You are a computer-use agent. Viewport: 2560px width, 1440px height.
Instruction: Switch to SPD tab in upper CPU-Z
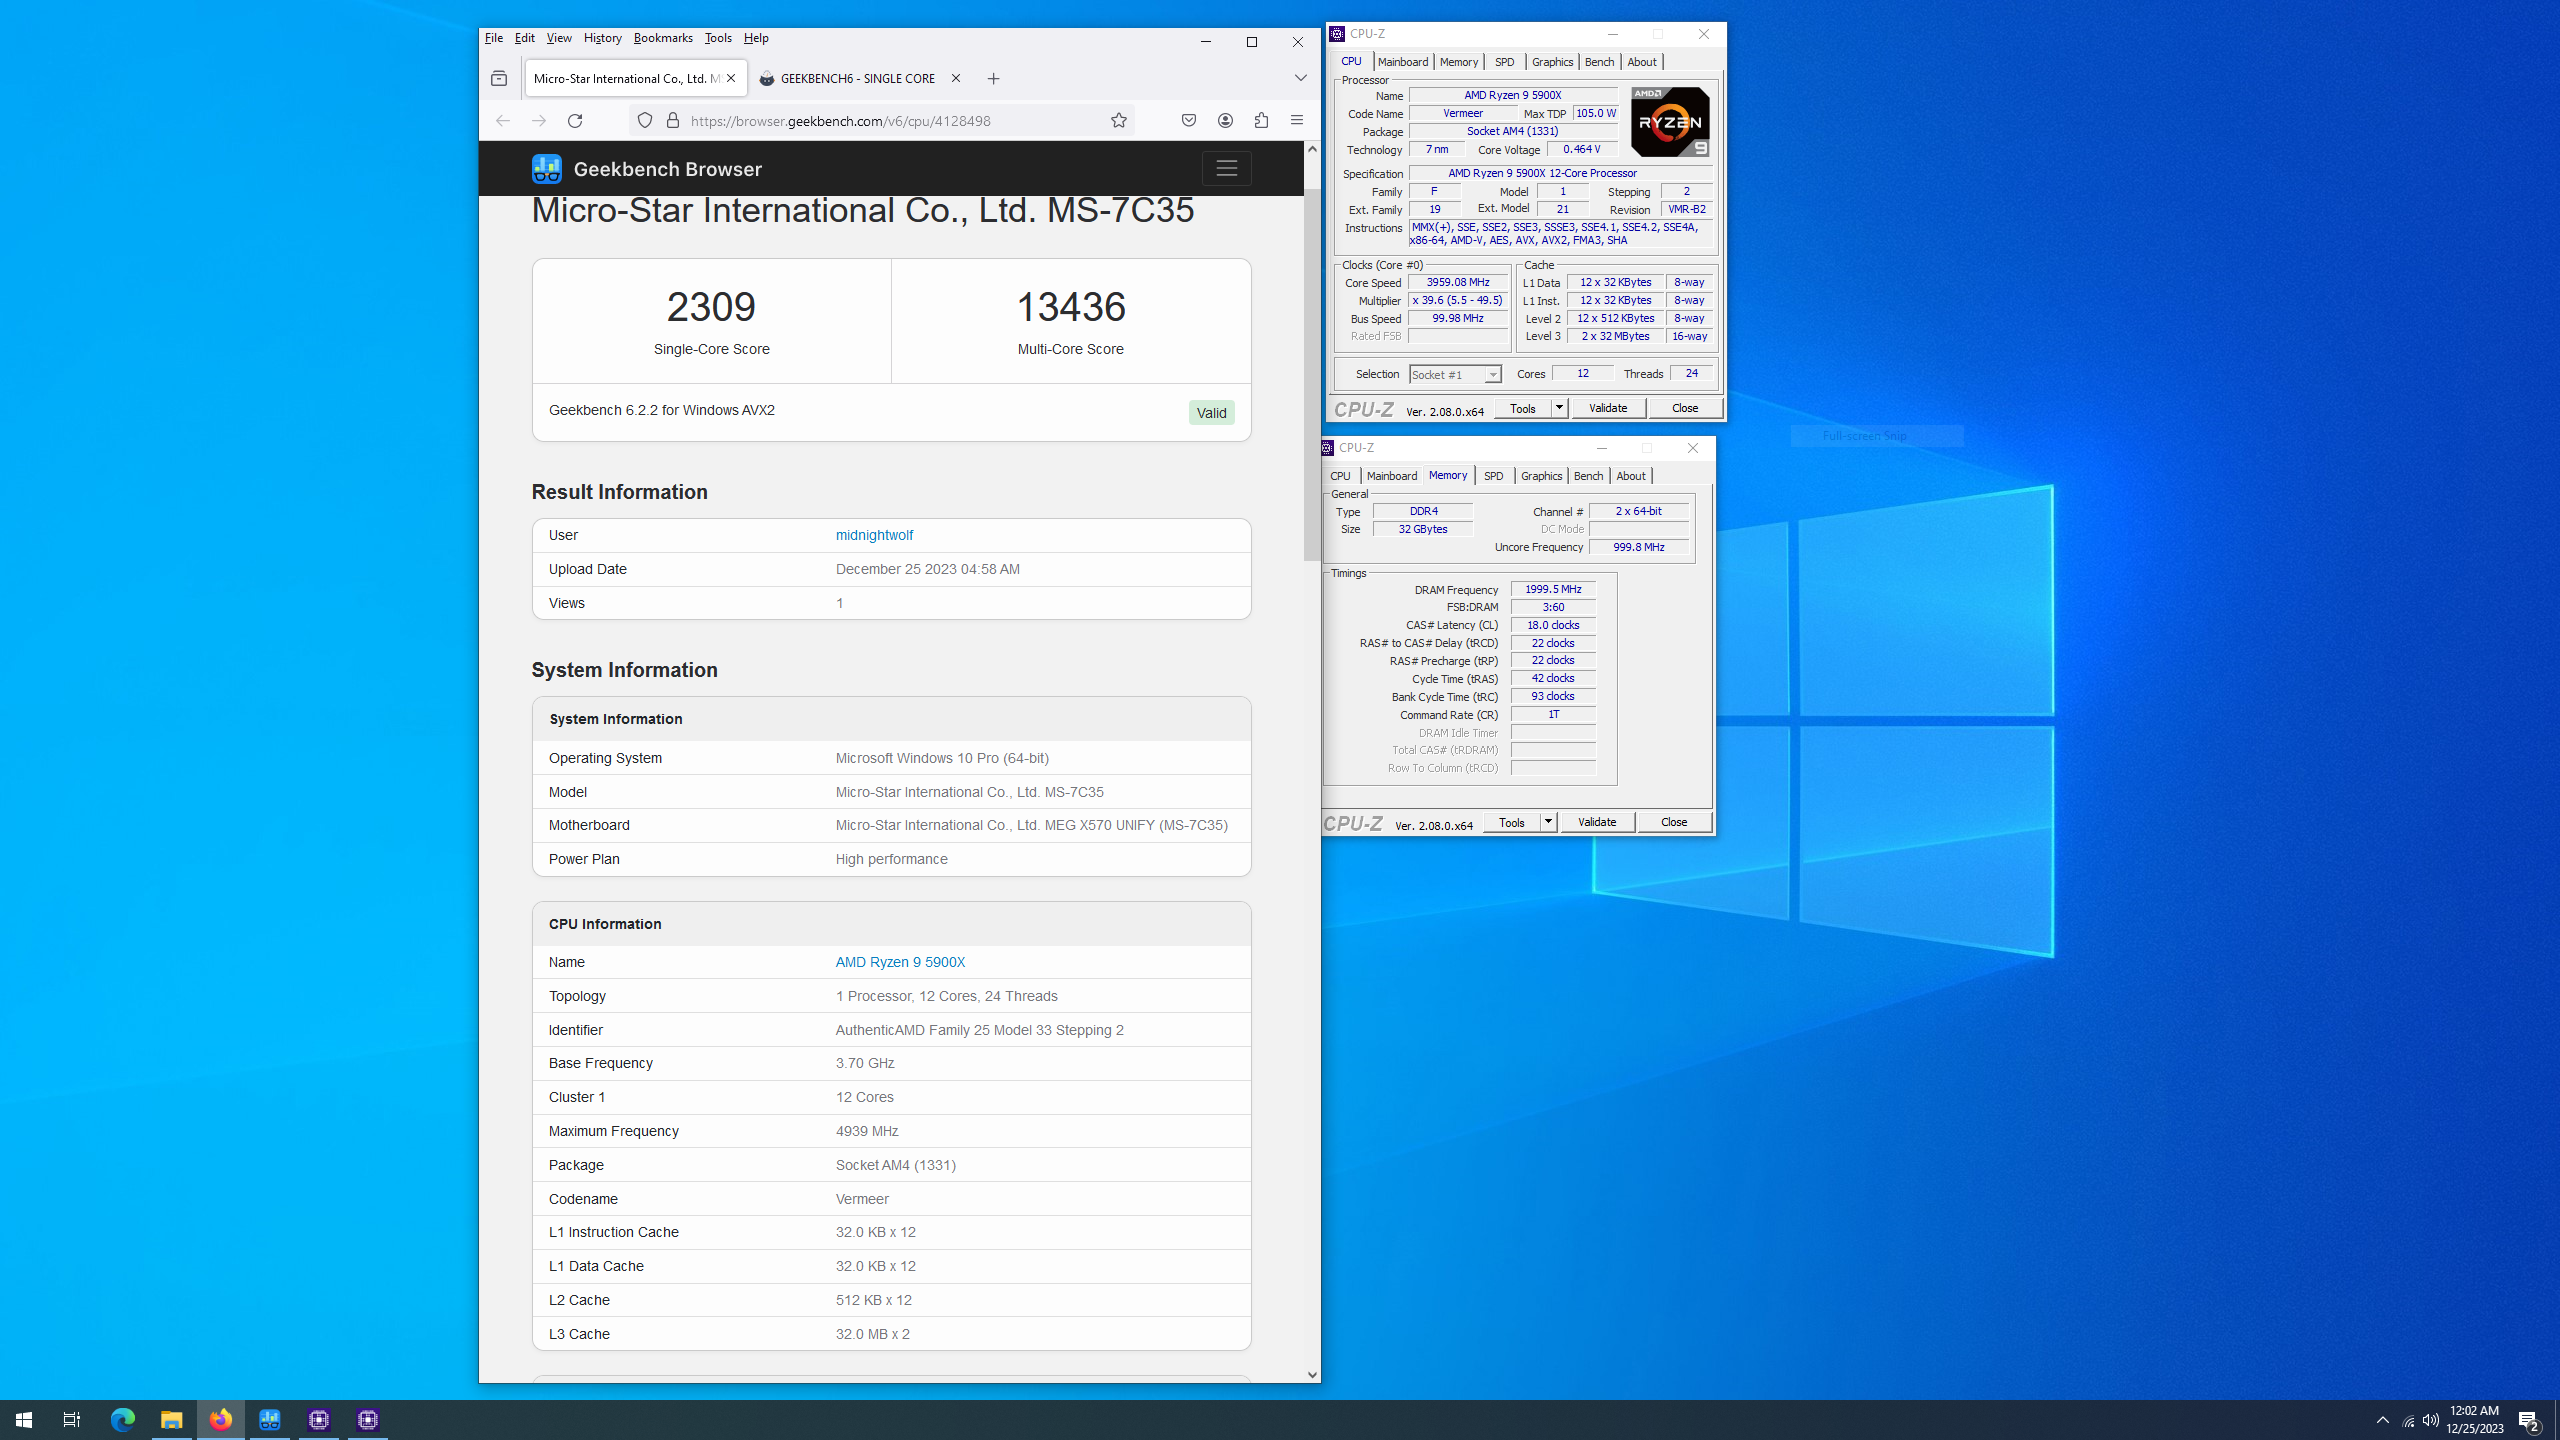1505,62
